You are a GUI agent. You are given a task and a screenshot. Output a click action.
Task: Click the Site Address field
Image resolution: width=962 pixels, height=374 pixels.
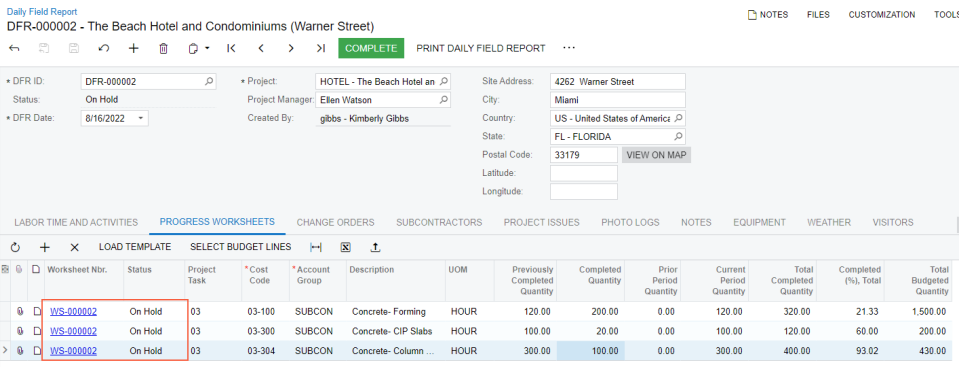[x=618, y=82]
